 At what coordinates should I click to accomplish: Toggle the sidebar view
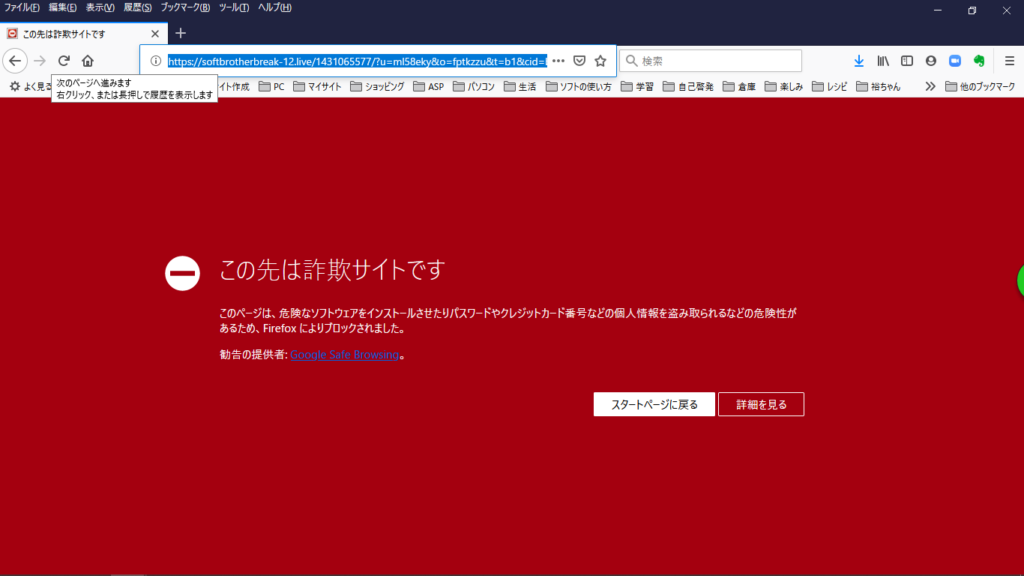click(907, 61)
